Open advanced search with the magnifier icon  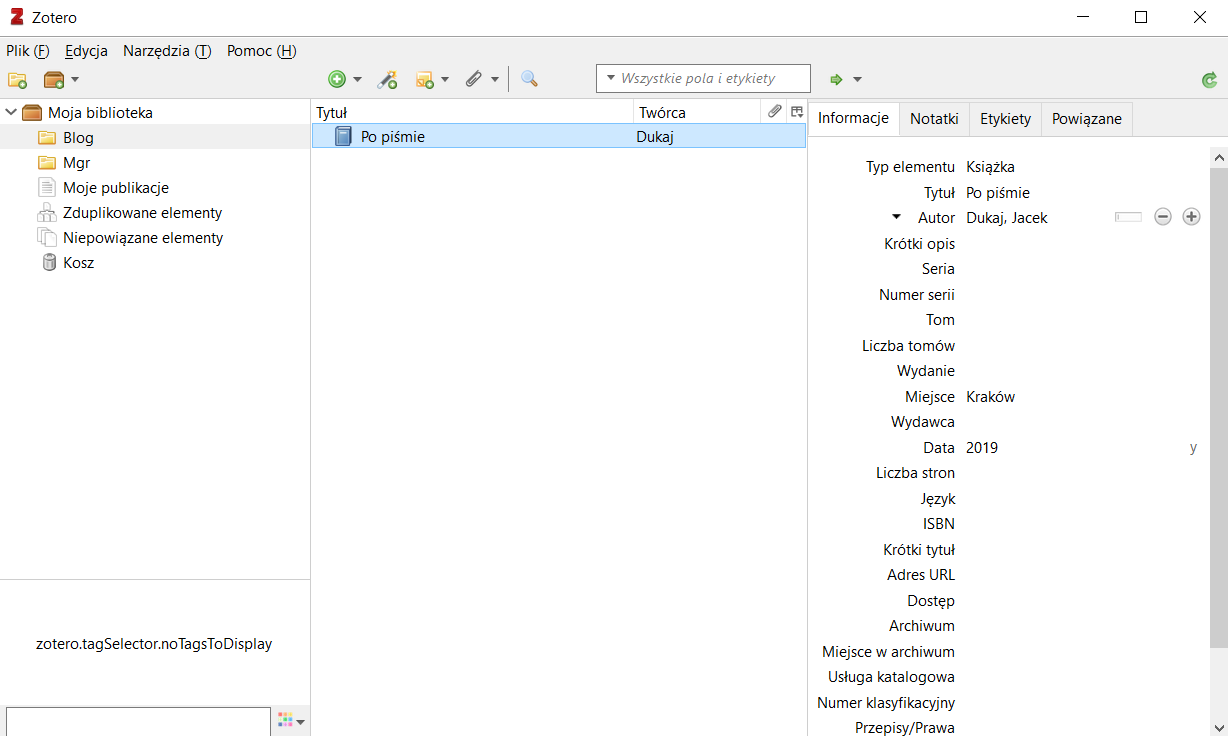coord(528,78)
